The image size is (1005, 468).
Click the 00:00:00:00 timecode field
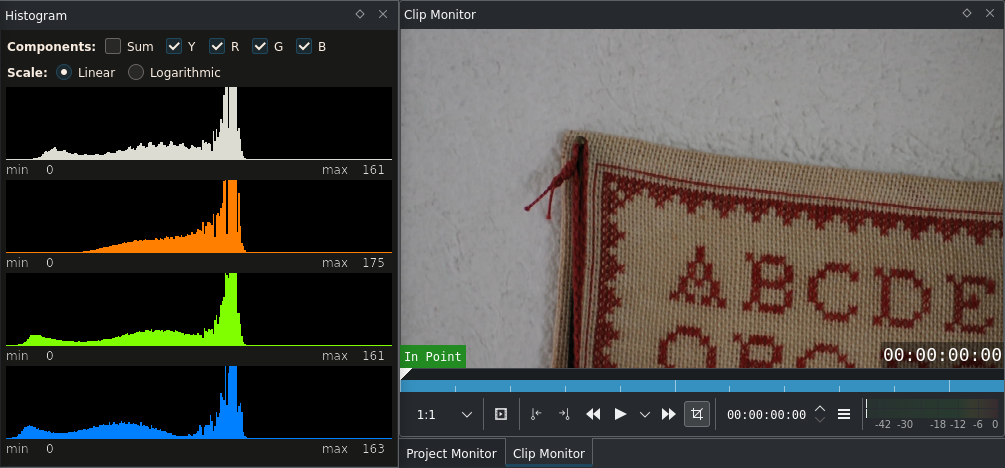(x=766, y=415)
